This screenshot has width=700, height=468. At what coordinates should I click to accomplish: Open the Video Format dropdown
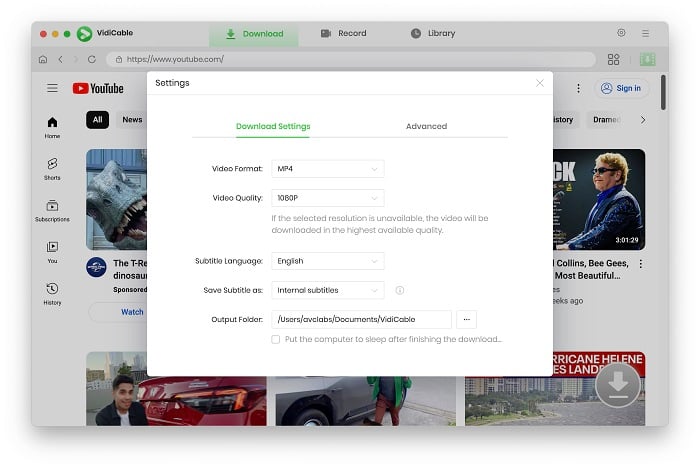[328, 169]
